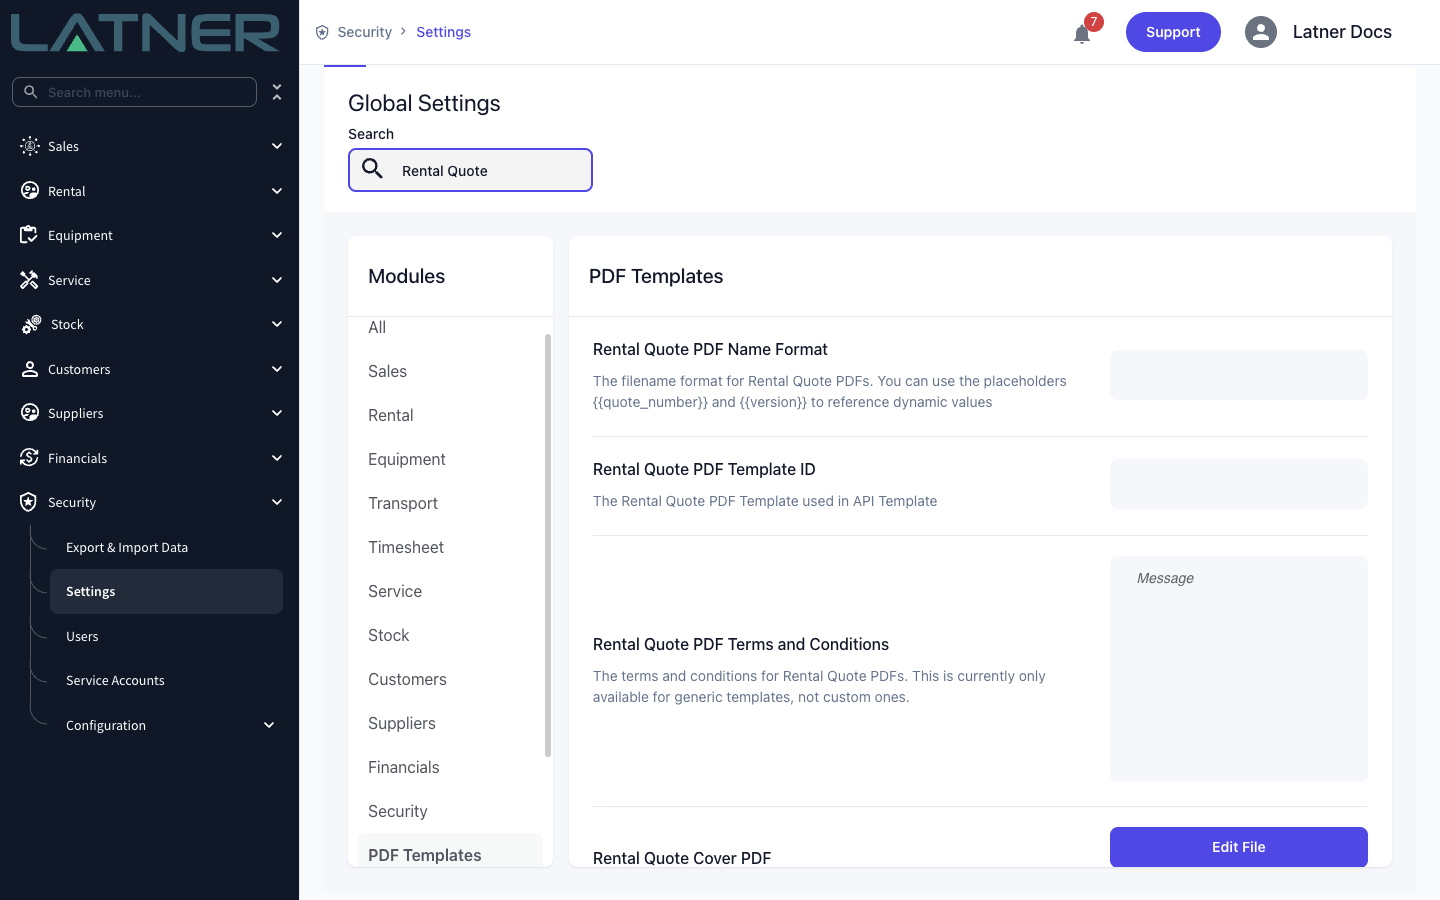
Task: Click the user avatar icon
Action: [1261, 32]
